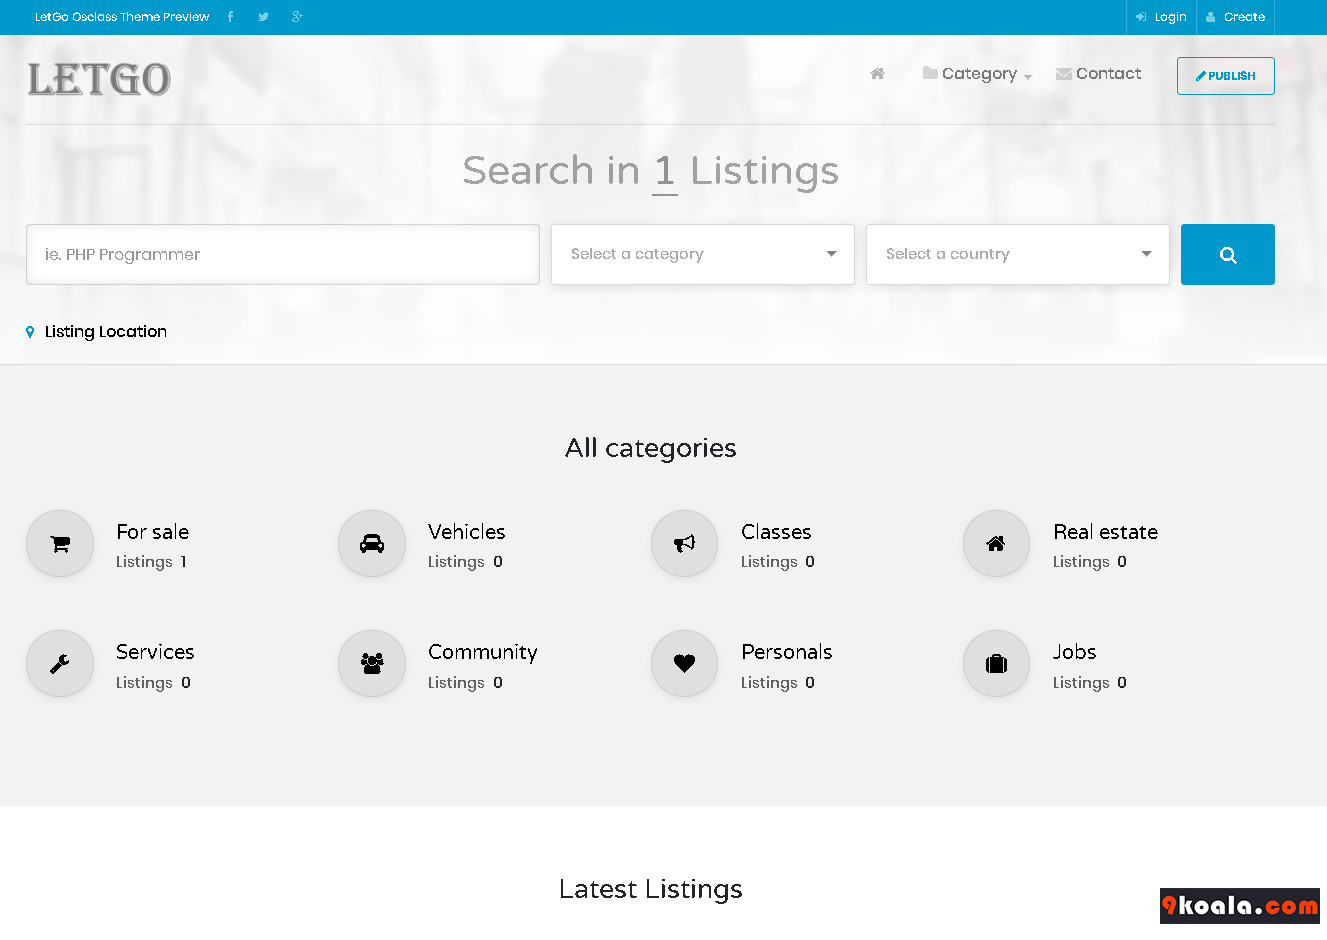The image size is (1327, 940).
Task: Open the Google Plus social link
Action: pos(297,17)
